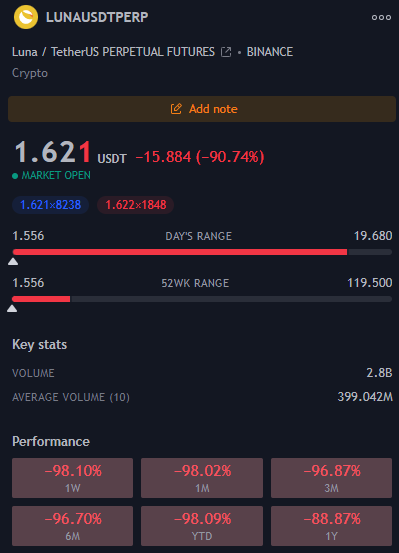Click the Day's Range red bar
Image resolution: width=399 pixels, height=553 pixels.
[180, 252]
